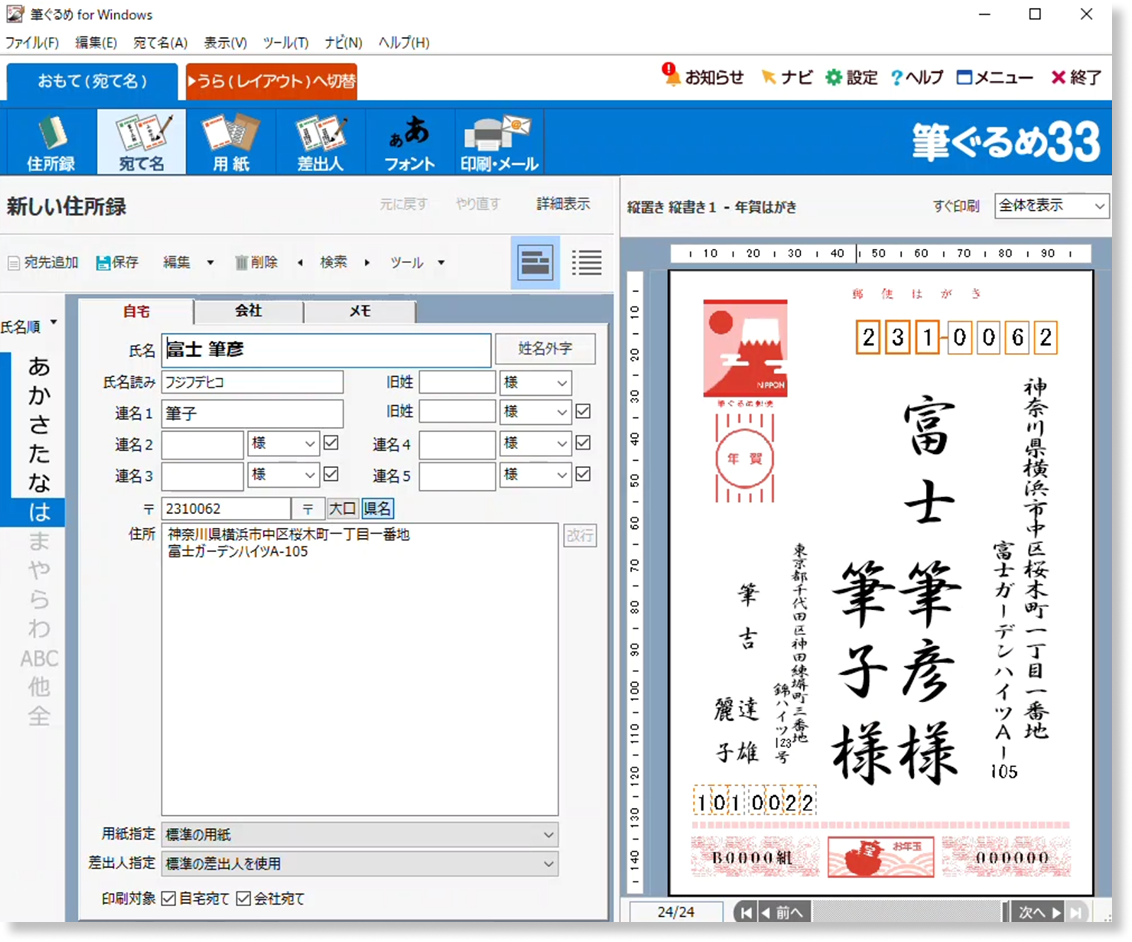Screen dimensions: 1132x942
Task: Toggle the 連名2 honorific checkbox
Action: (332, 443)
